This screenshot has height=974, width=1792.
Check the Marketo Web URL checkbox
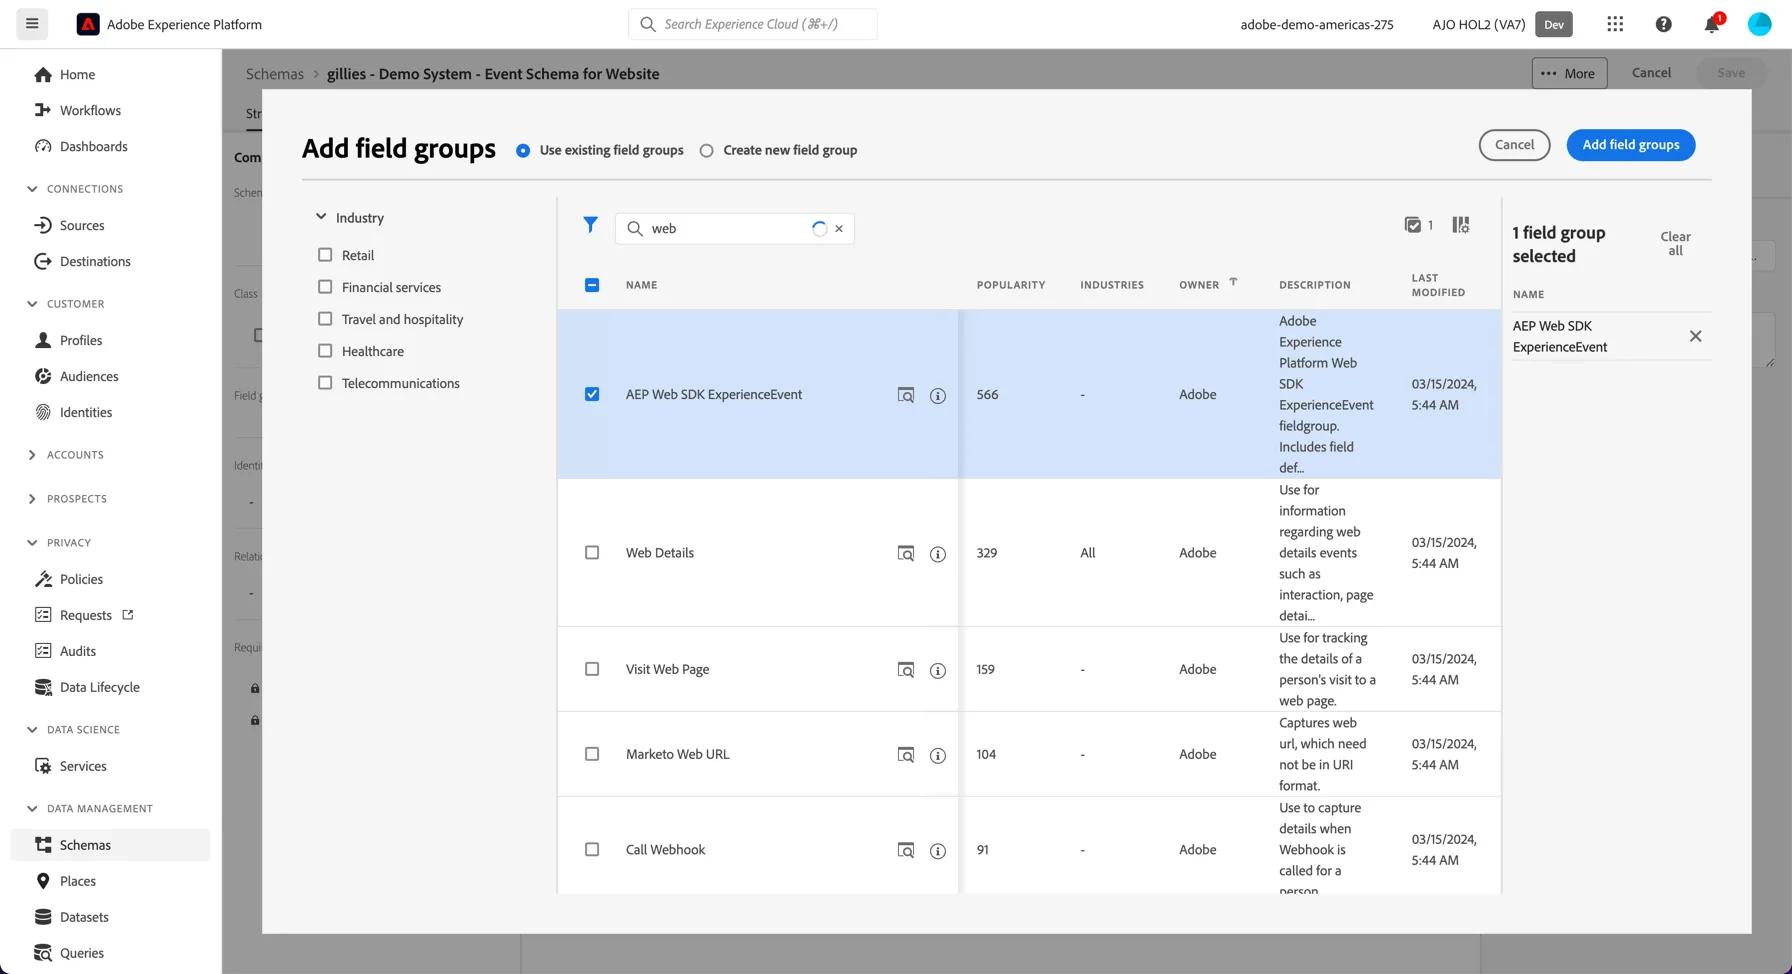click(592, 754)
